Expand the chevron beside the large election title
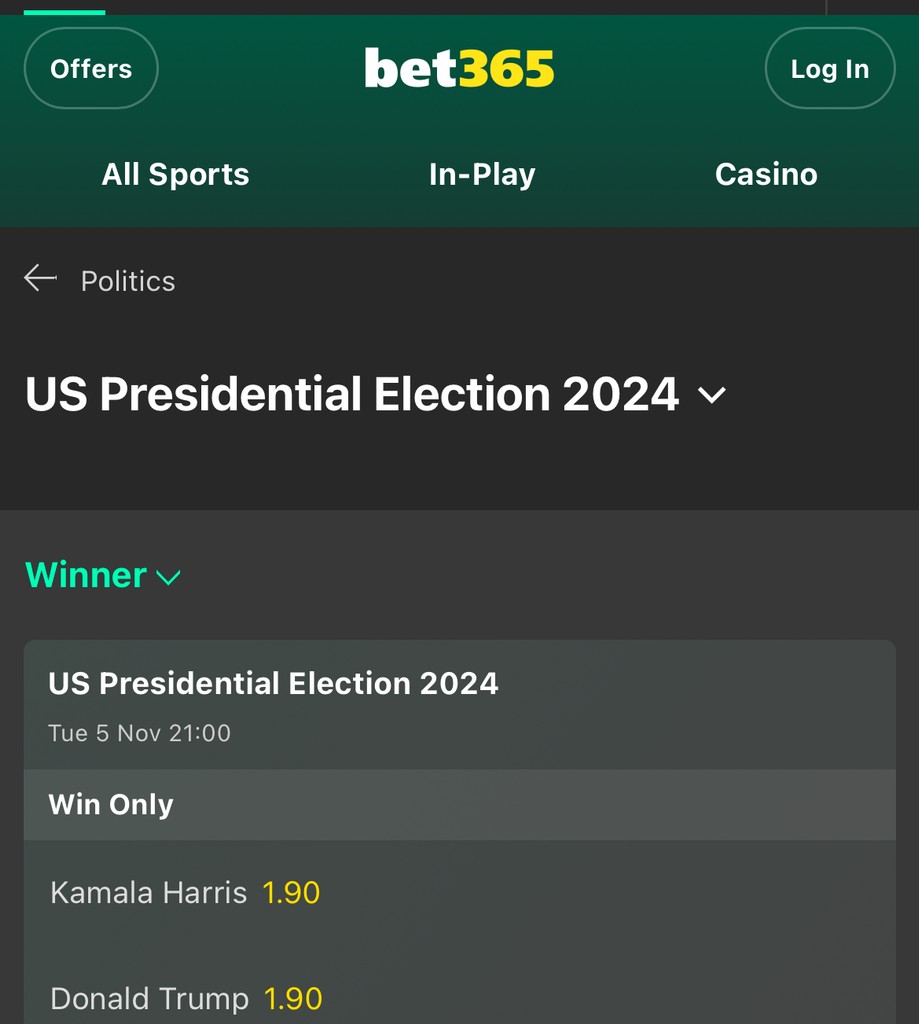This screenshot has width=919, height=1024. tap(712, 395)
